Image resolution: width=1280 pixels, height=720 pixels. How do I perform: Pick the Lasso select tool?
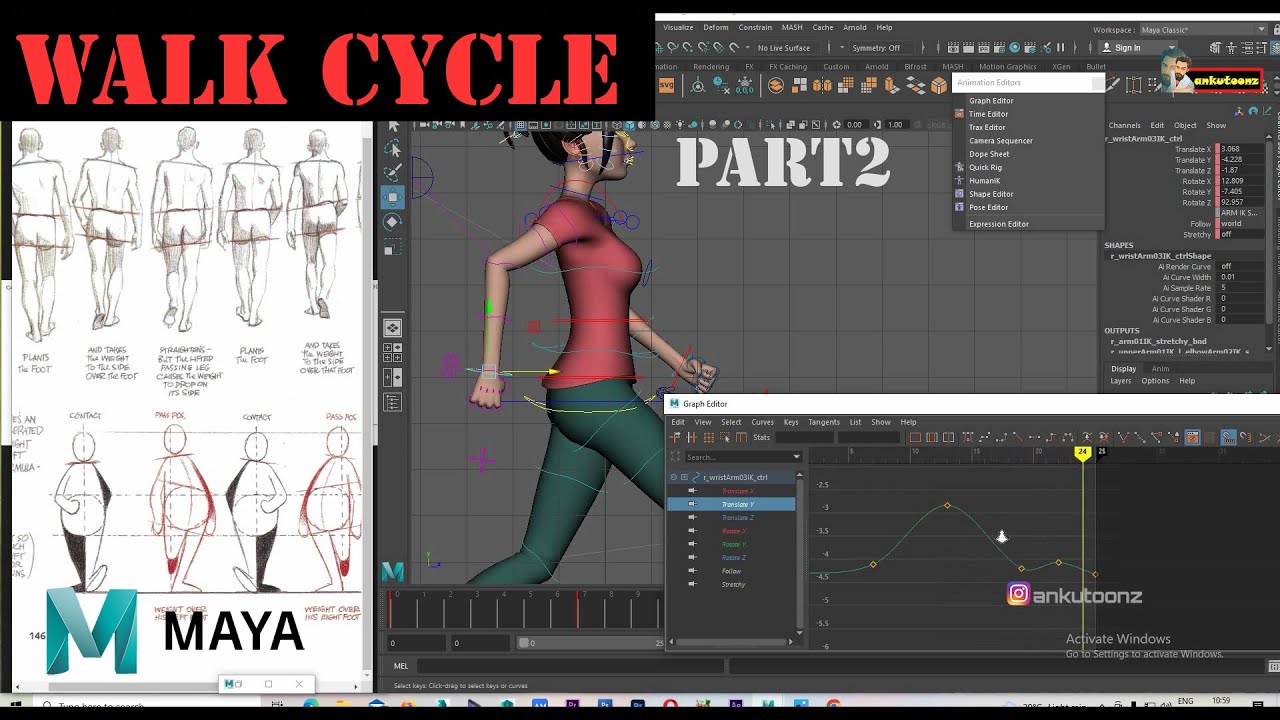click(x=392, y=149)
